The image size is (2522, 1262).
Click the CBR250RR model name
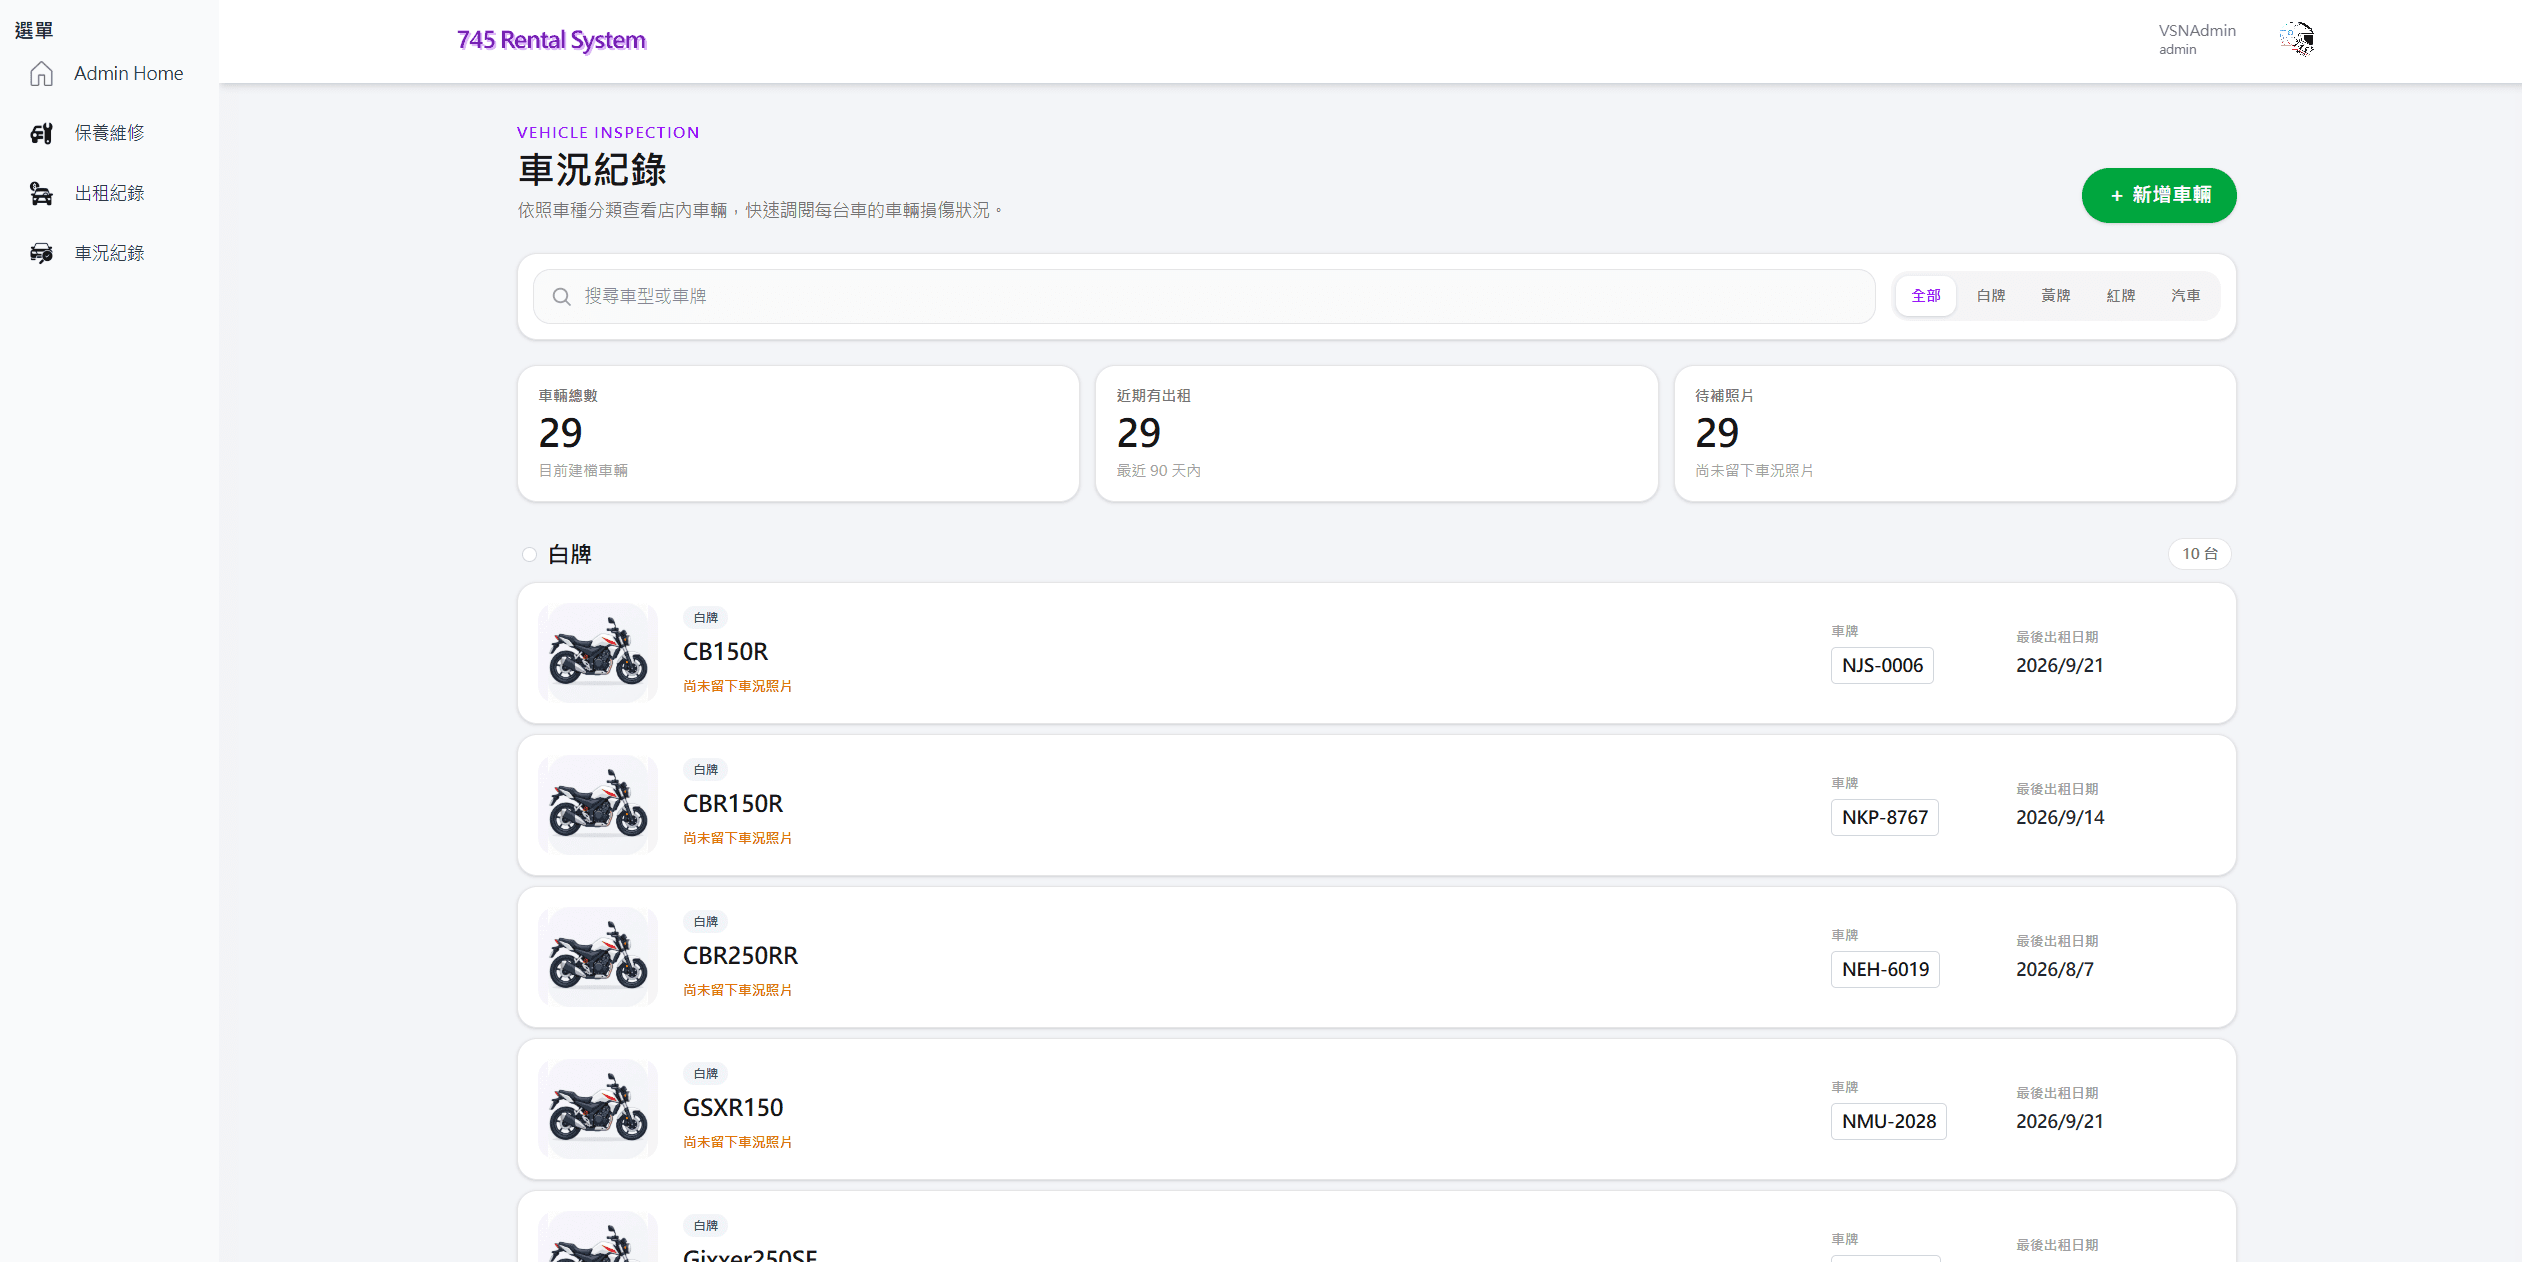point(740,956)
